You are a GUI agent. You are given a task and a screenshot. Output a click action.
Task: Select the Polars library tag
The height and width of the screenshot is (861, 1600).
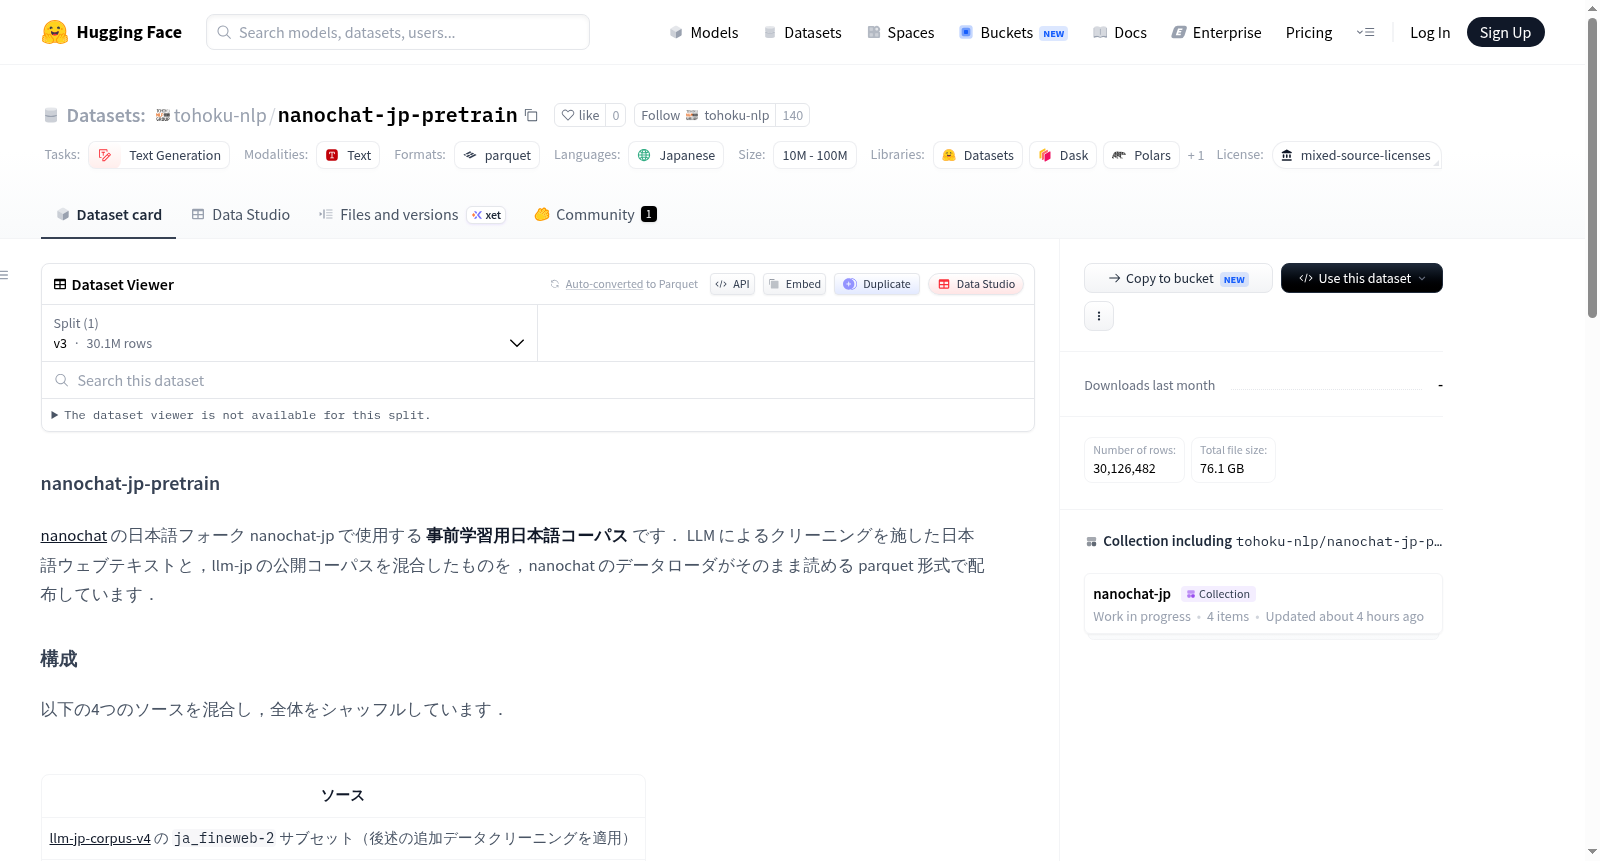(x=1141, y=155)
